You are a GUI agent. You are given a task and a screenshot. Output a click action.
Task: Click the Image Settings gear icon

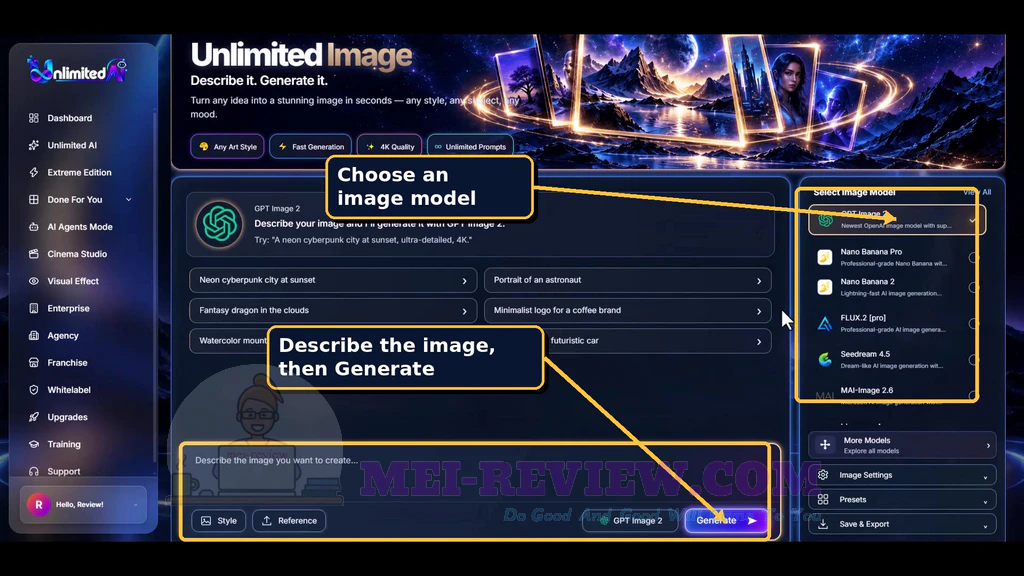tap(823, 475)
